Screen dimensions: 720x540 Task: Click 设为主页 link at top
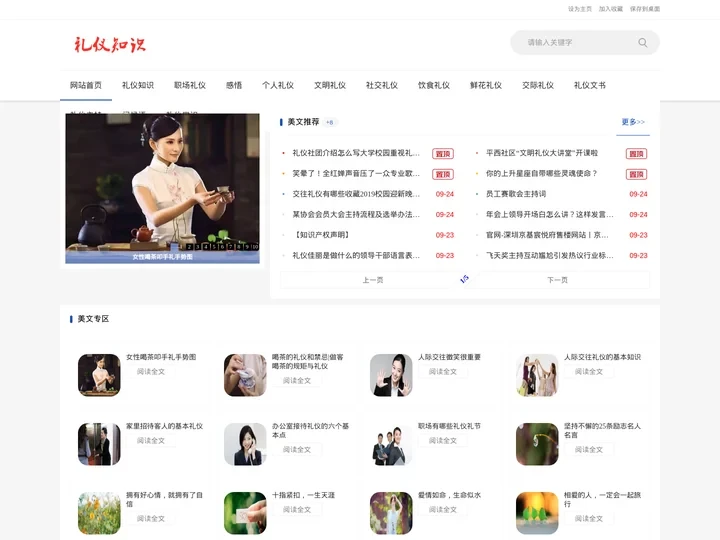(x=580, y=9)
